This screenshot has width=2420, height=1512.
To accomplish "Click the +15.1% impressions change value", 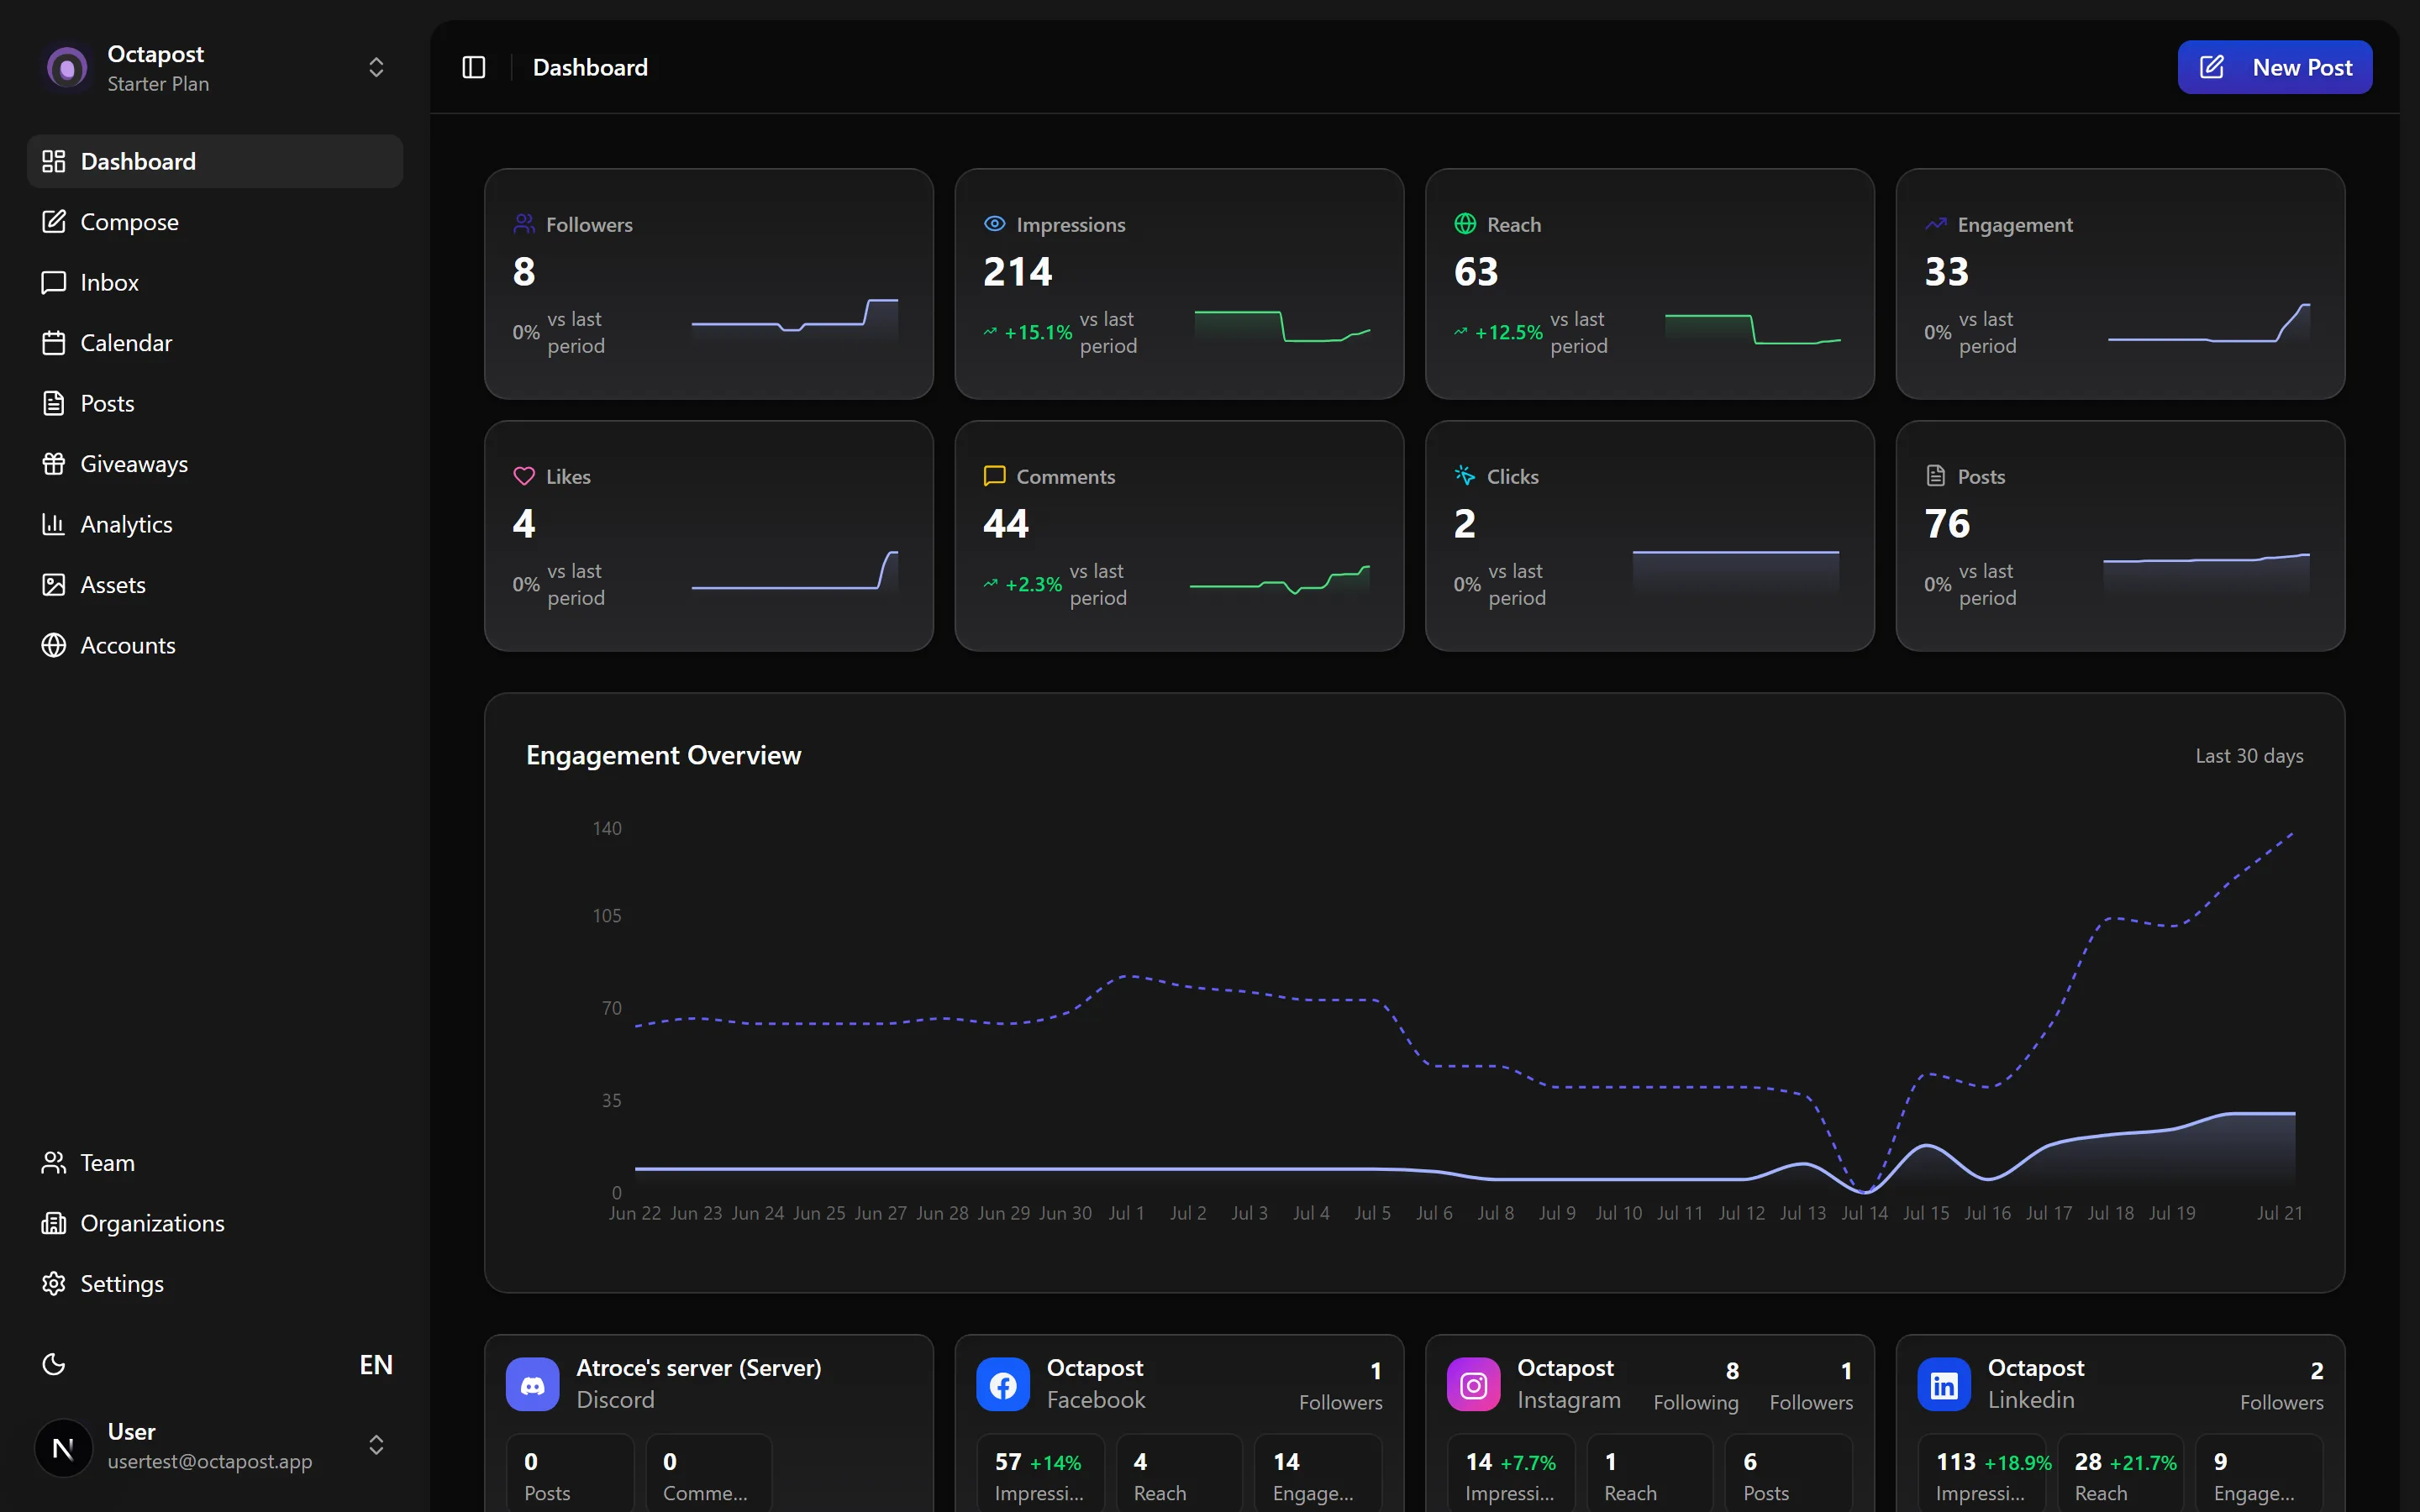I will [1037, 332].
